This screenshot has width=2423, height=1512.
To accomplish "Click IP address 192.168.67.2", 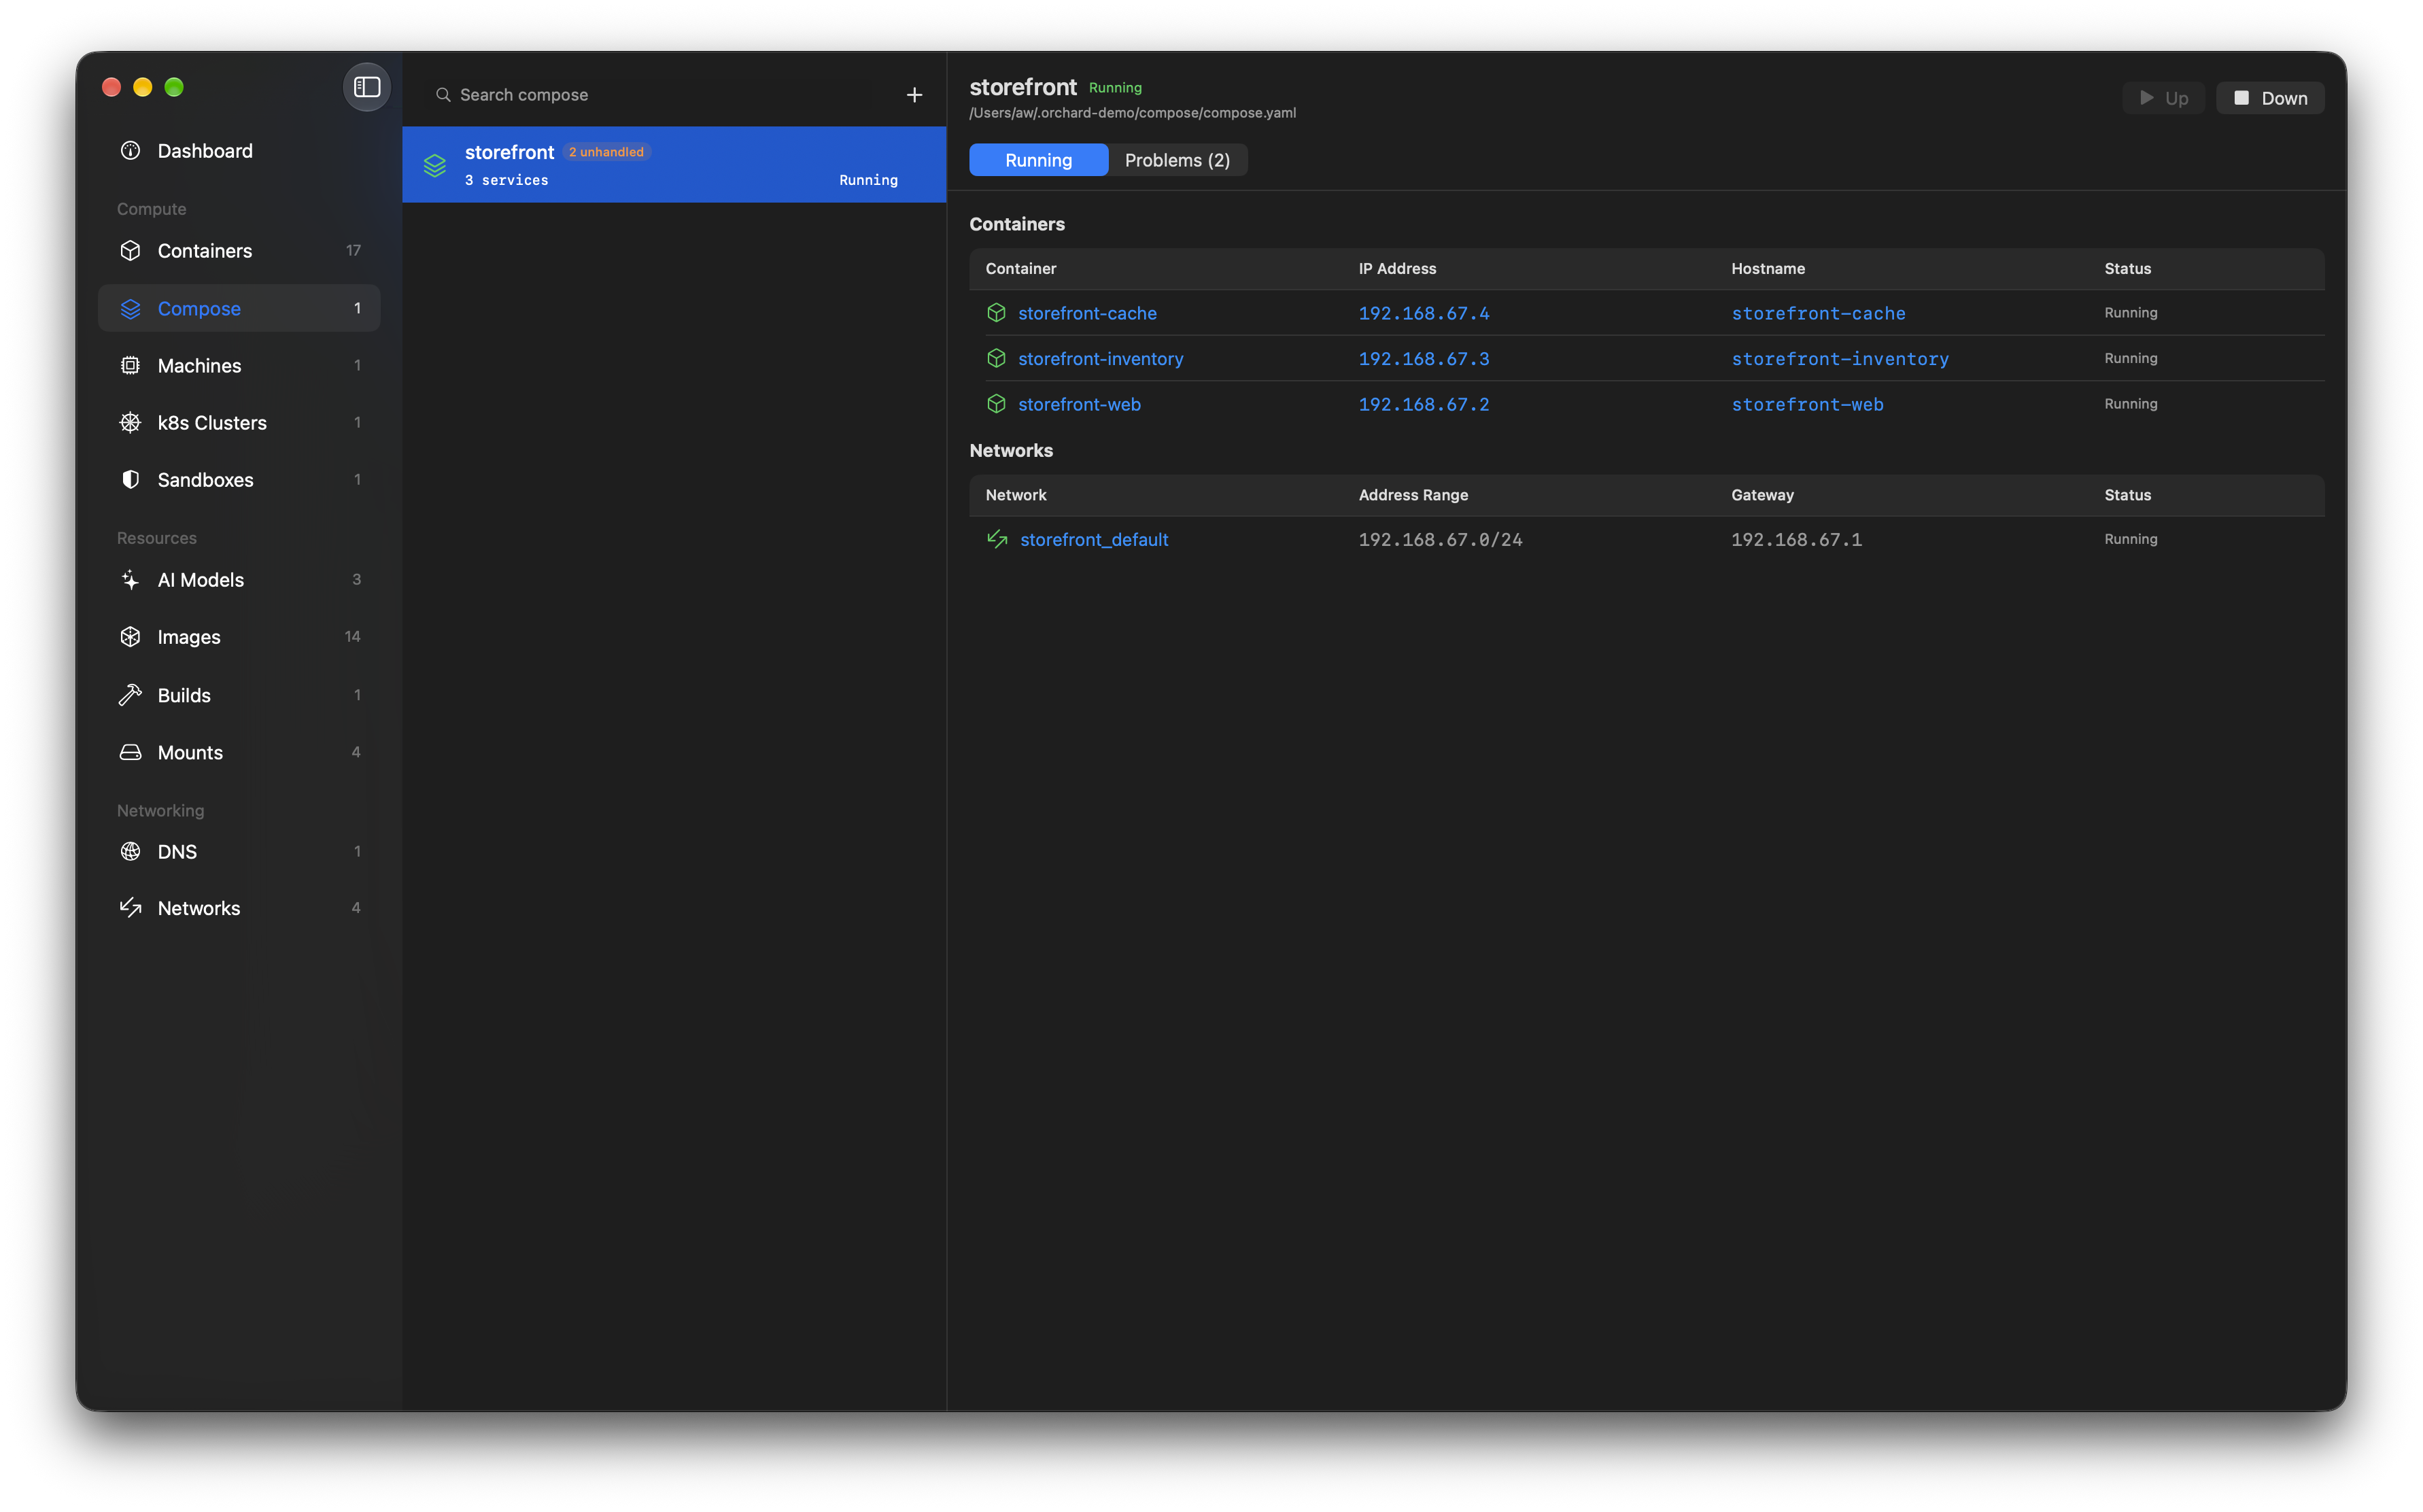I will pyautogui.click(x=1423, y=404).
